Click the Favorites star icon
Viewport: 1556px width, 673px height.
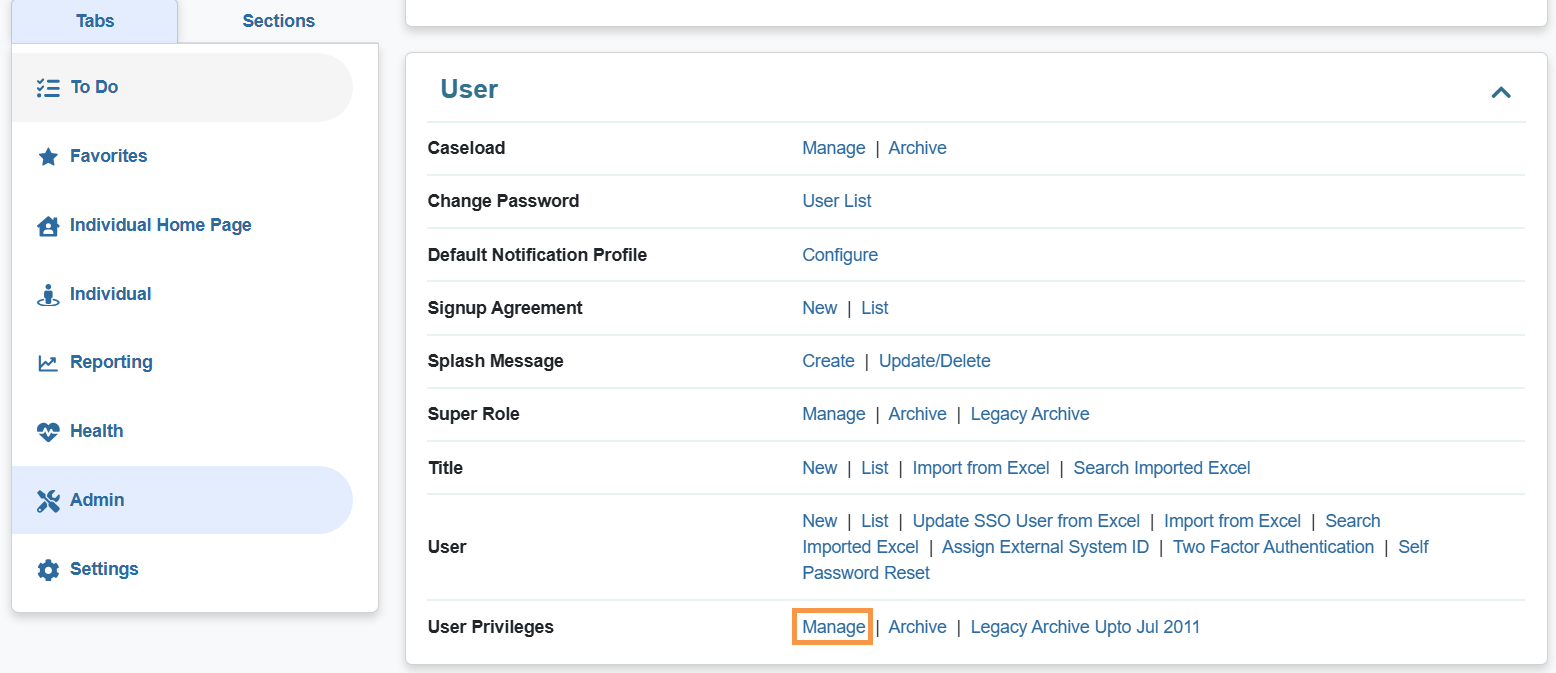[48, 157]
